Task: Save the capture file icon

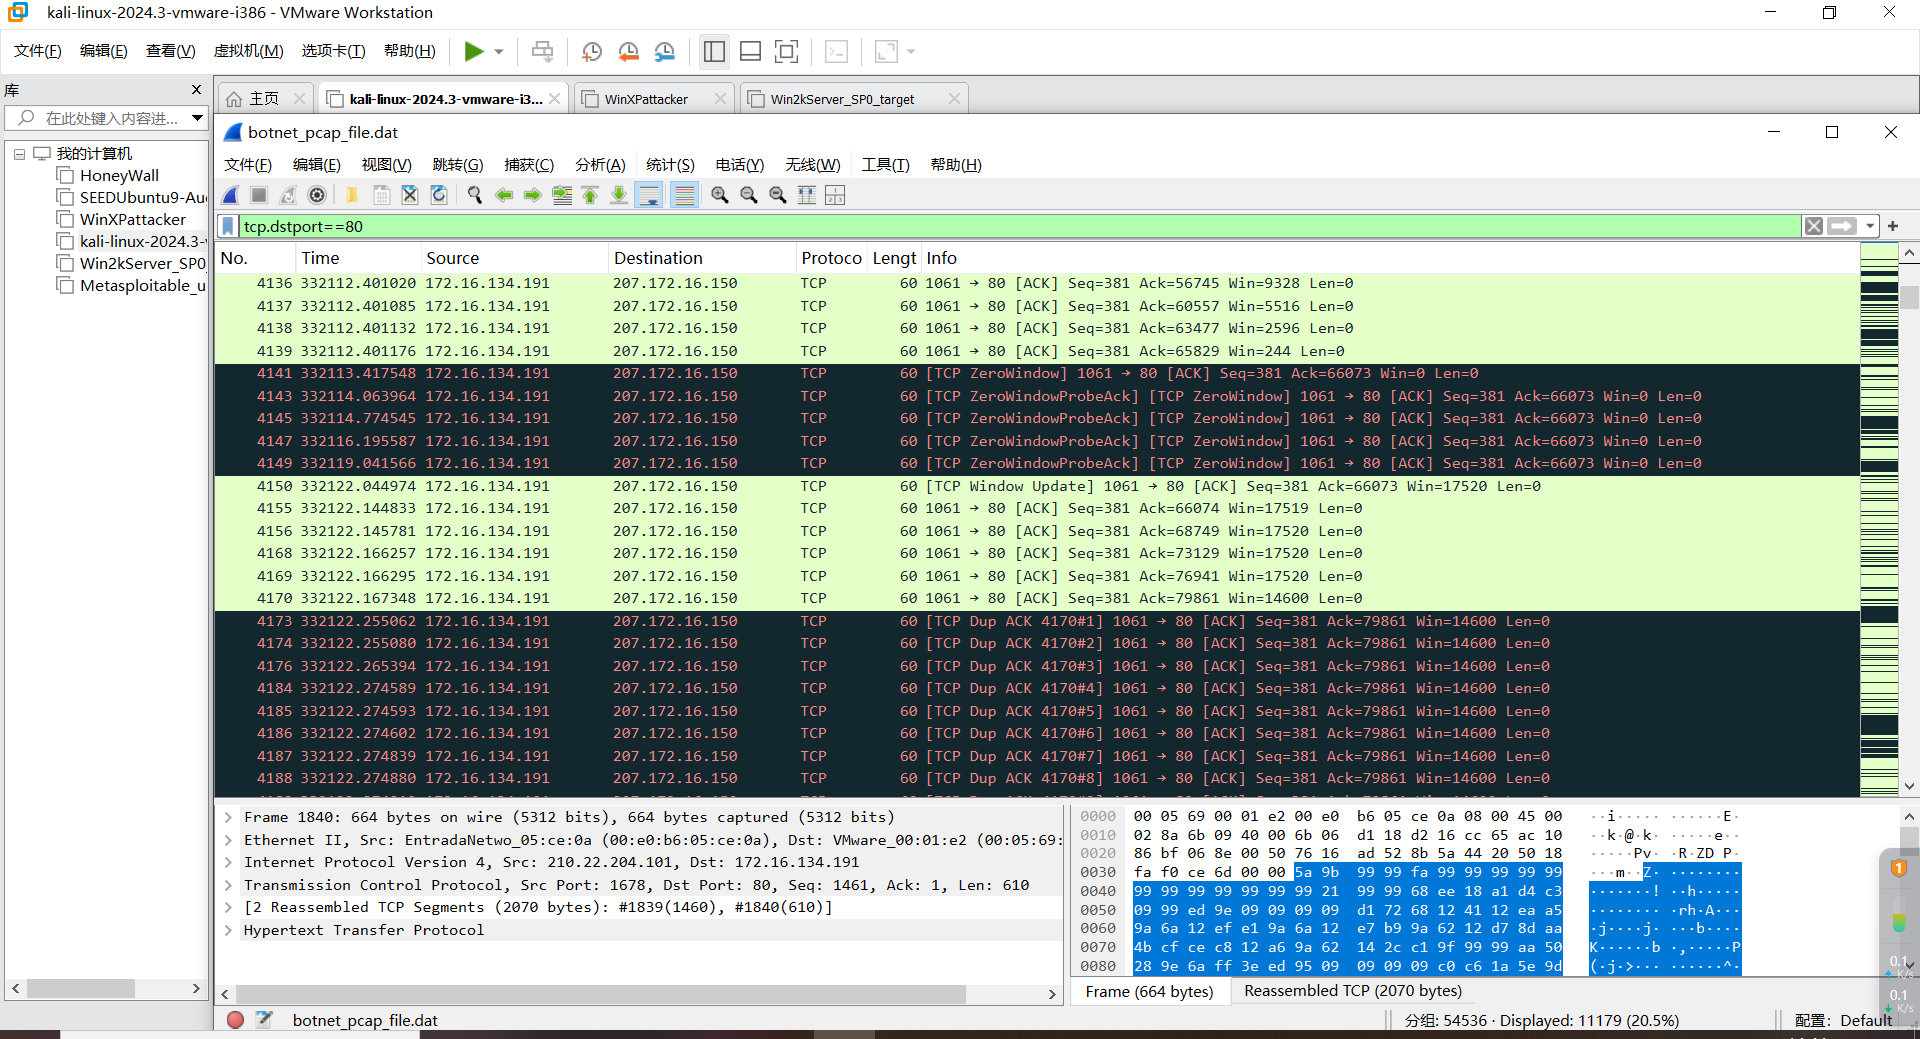Action: click(x=381, y=195)
